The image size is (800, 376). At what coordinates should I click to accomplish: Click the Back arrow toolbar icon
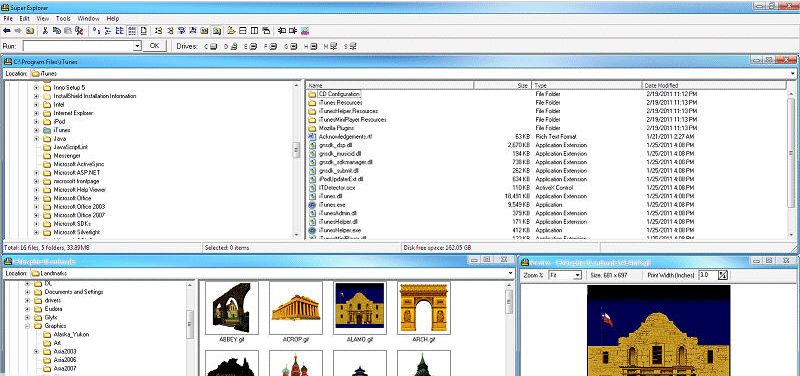[x=7, y=31]
